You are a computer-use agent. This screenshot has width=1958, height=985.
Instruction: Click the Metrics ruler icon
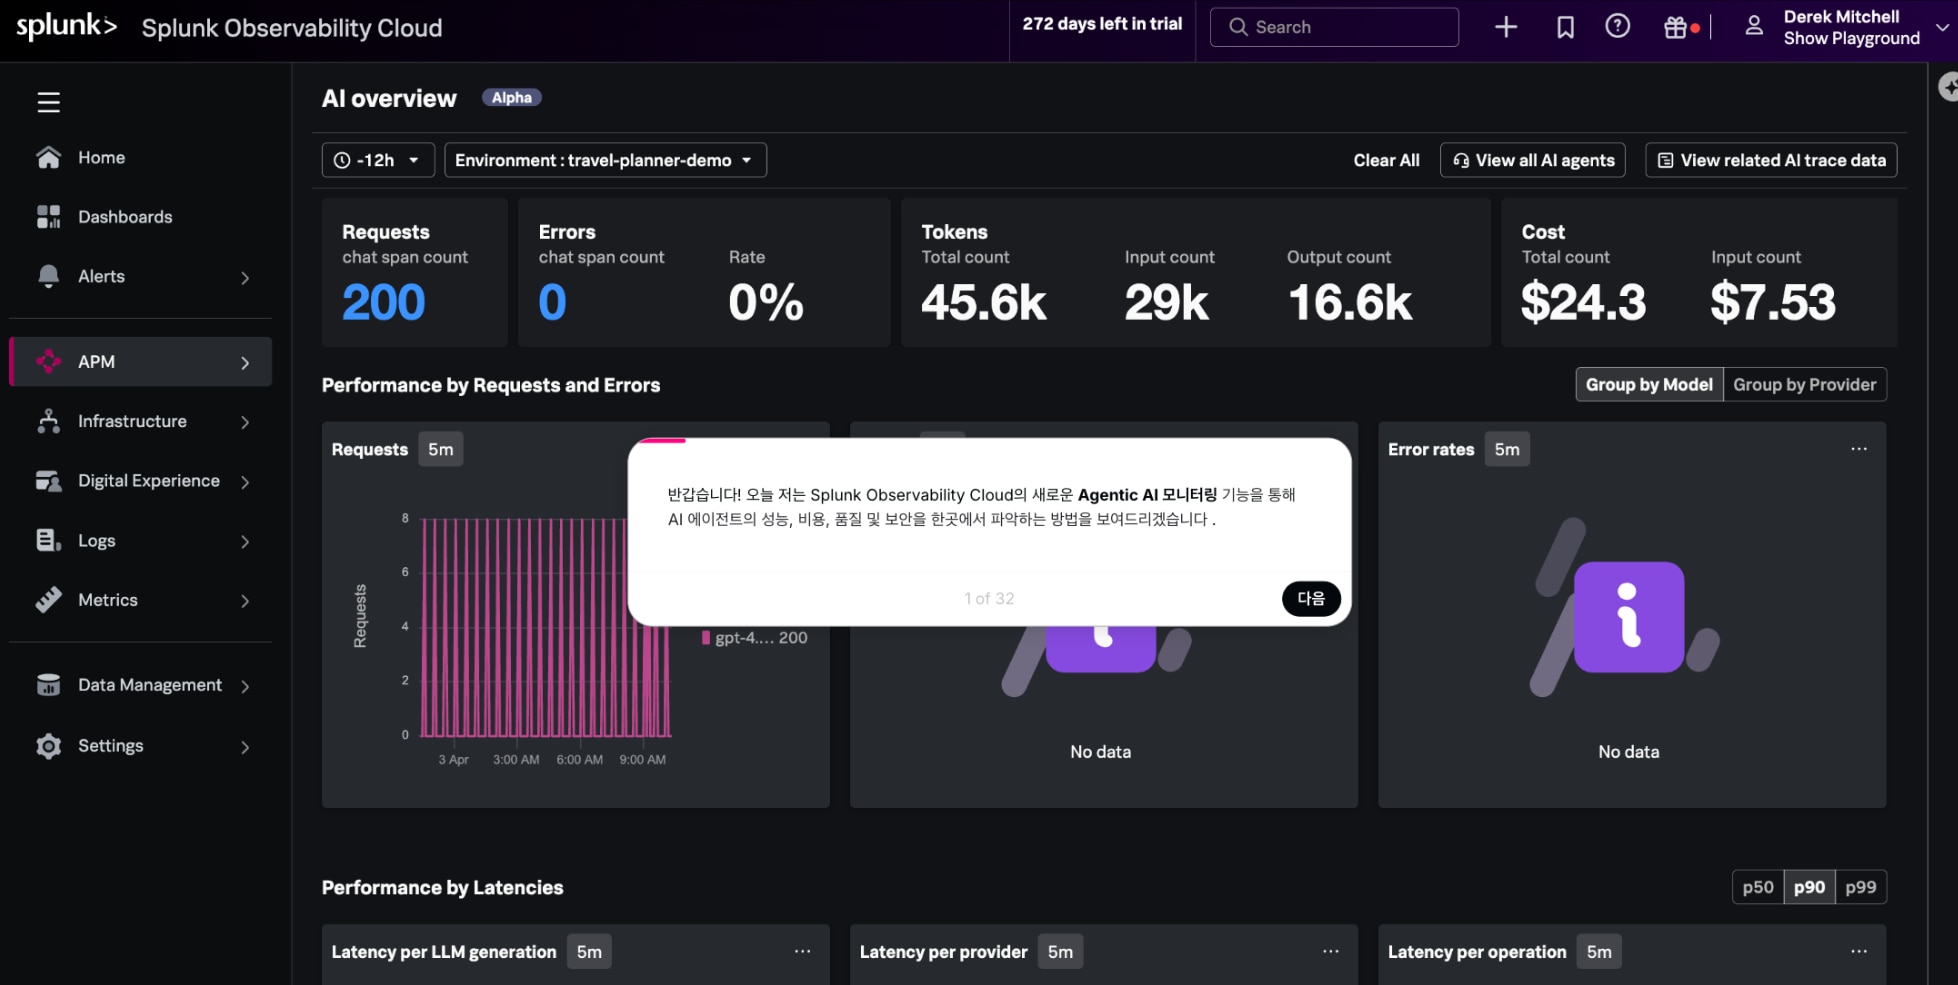(48, 600)
